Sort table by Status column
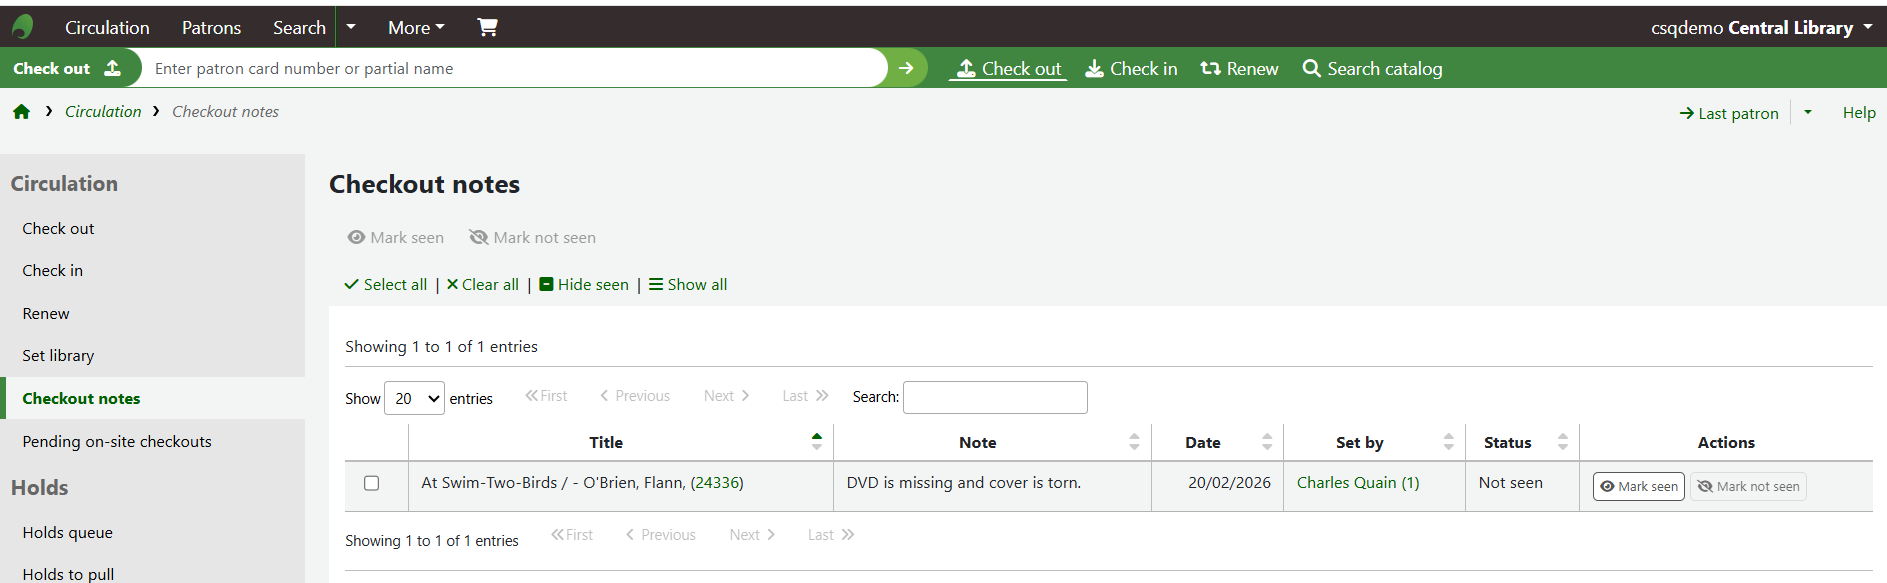Screen dimensions: 1887x583 point(1522,442)
